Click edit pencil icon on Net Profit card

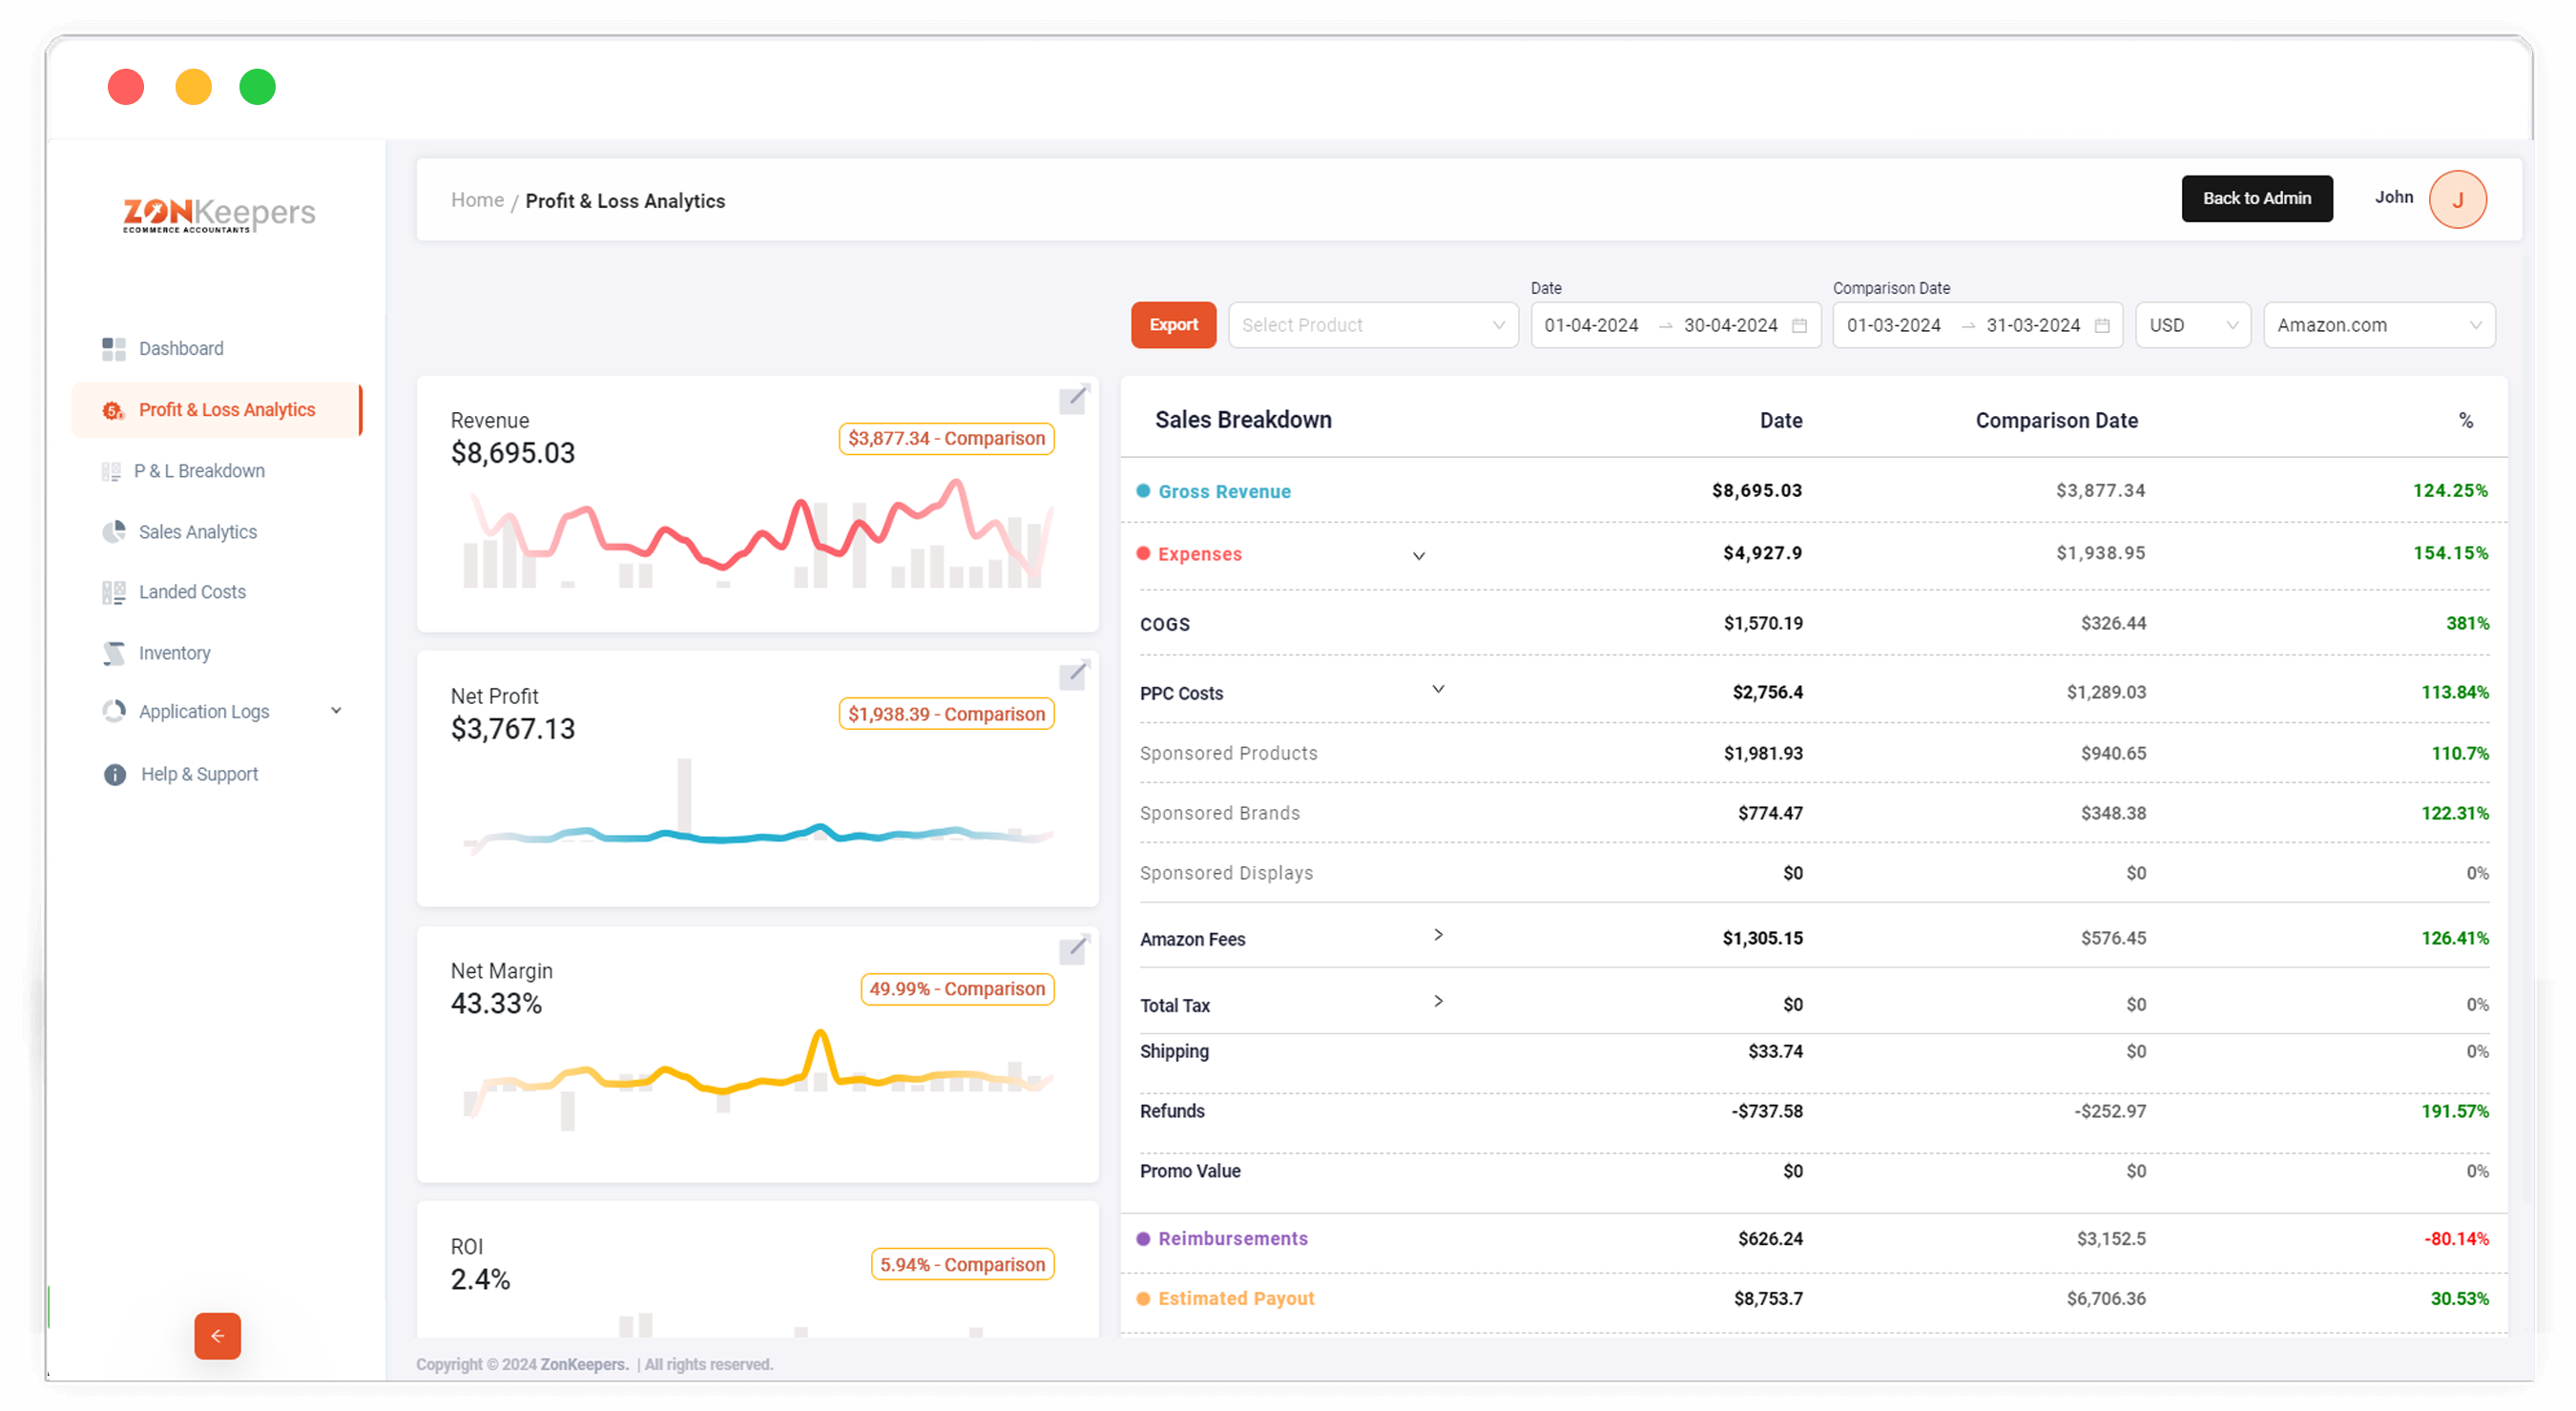pyautogui.click(x=1074, y=675)
